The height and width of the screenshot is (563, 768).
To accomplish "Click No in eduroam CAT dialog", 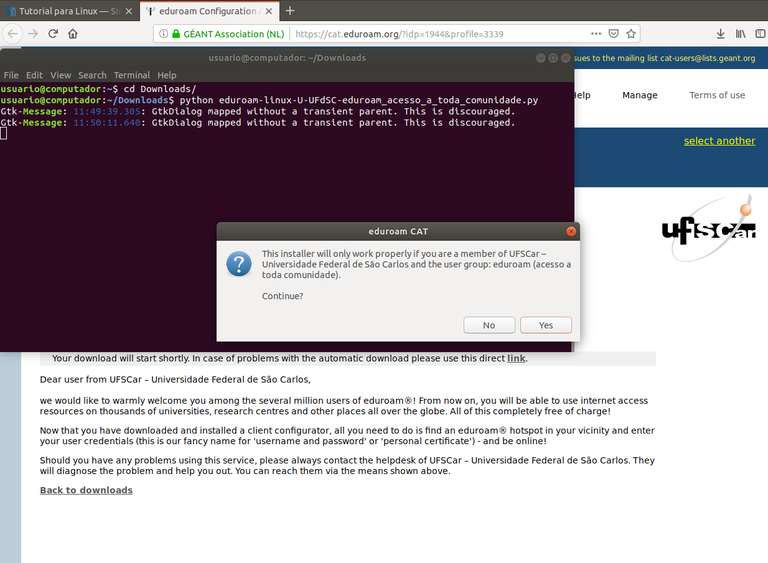I will pyautogui.click(x=489, y=325).
